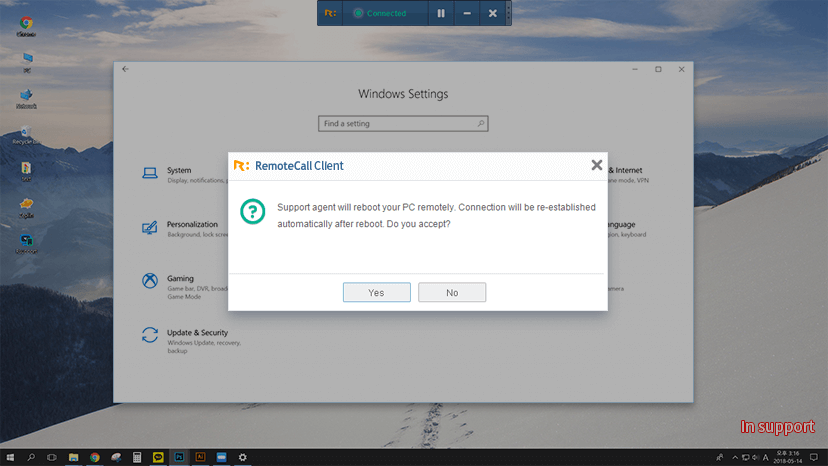This screenshot has width=828, height=466.
Task: Open the blue window app in the taskbar
Action: point(221,457)
